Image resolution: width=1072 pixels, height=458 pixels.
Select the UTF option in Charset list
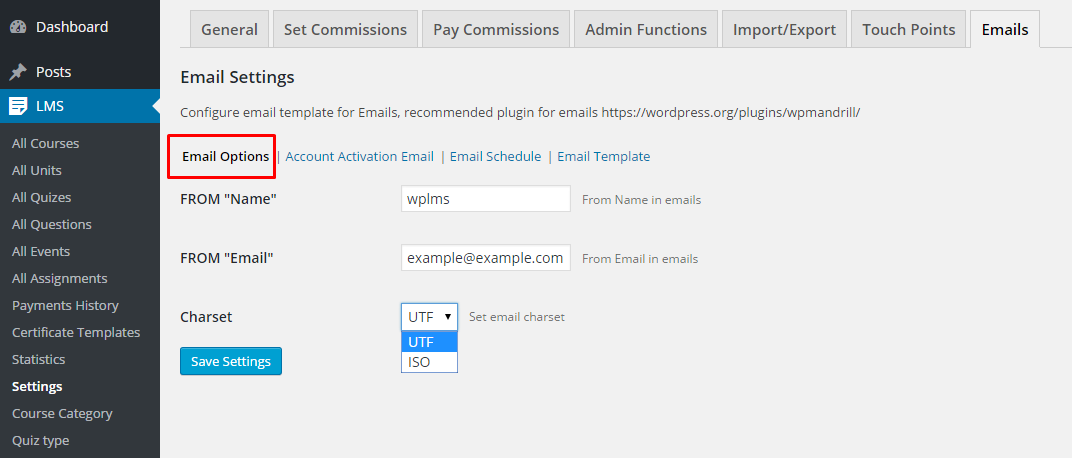pyautogui.click(x=429, y=342)
